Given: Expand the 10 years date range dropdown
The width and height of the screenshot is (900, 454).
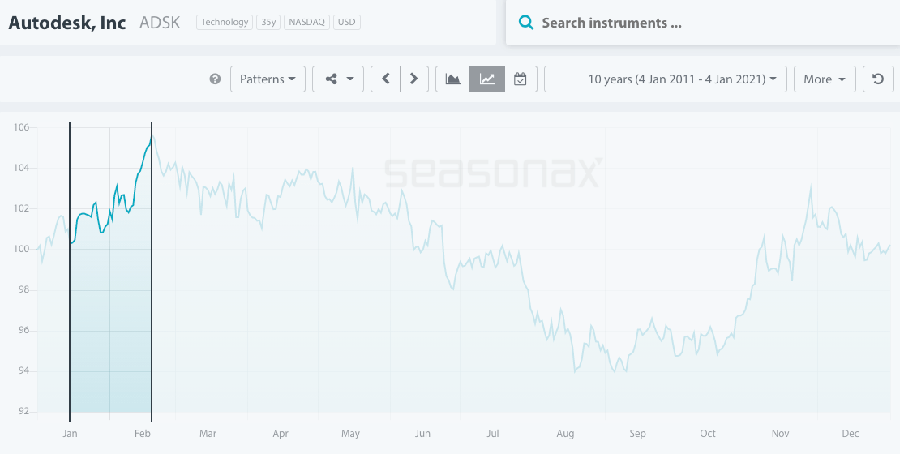Looking at the screenshot, I should pyautogui.click(x=682, y=79).
